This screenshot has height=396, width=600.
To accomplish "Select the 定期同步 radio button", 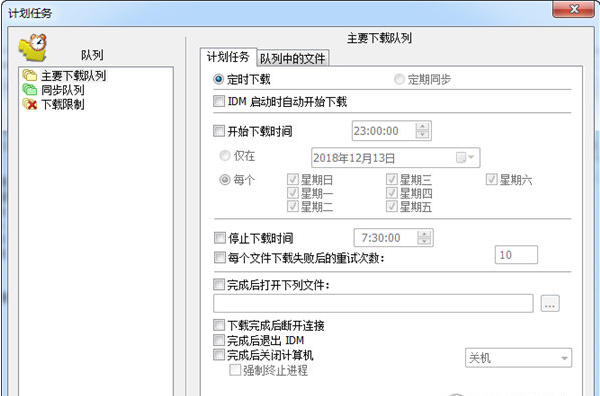I will point(399,79).
